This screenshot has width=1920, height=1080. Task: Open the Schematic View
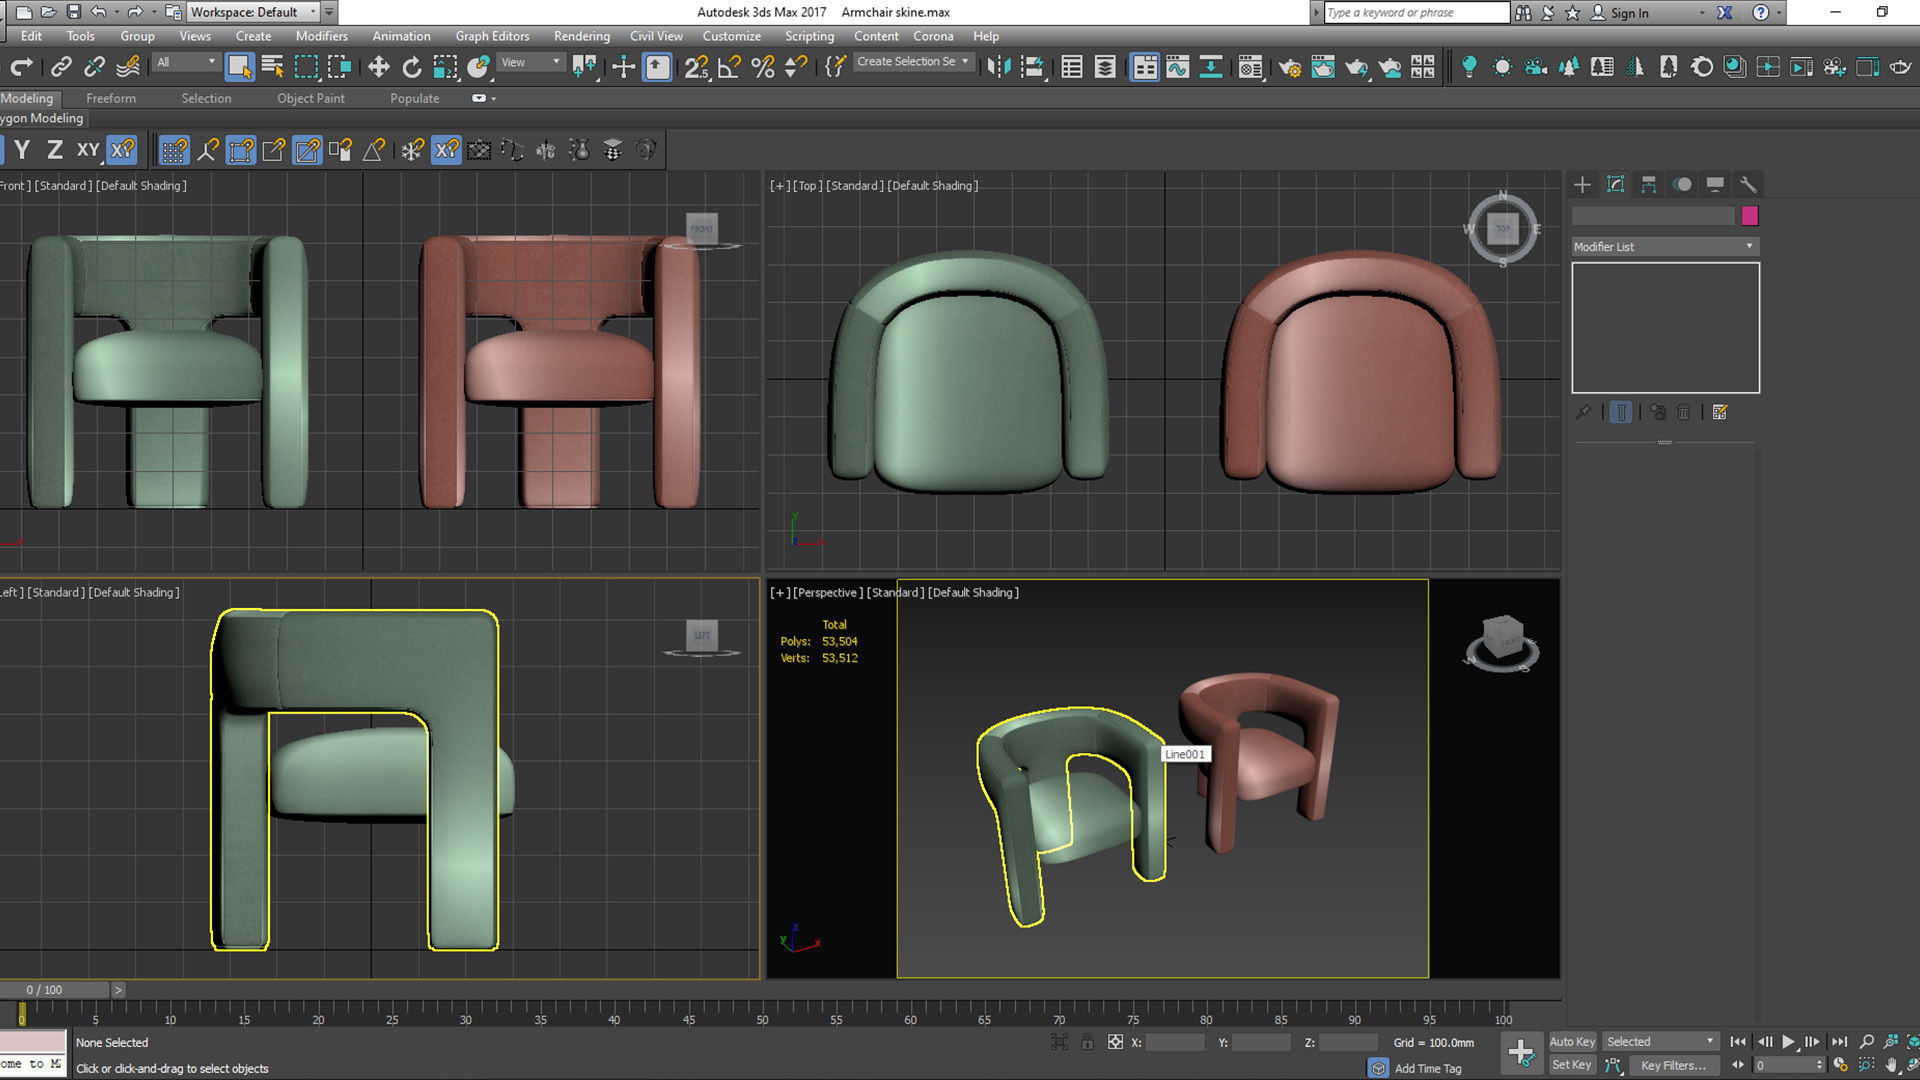[x=1211, y=67]
